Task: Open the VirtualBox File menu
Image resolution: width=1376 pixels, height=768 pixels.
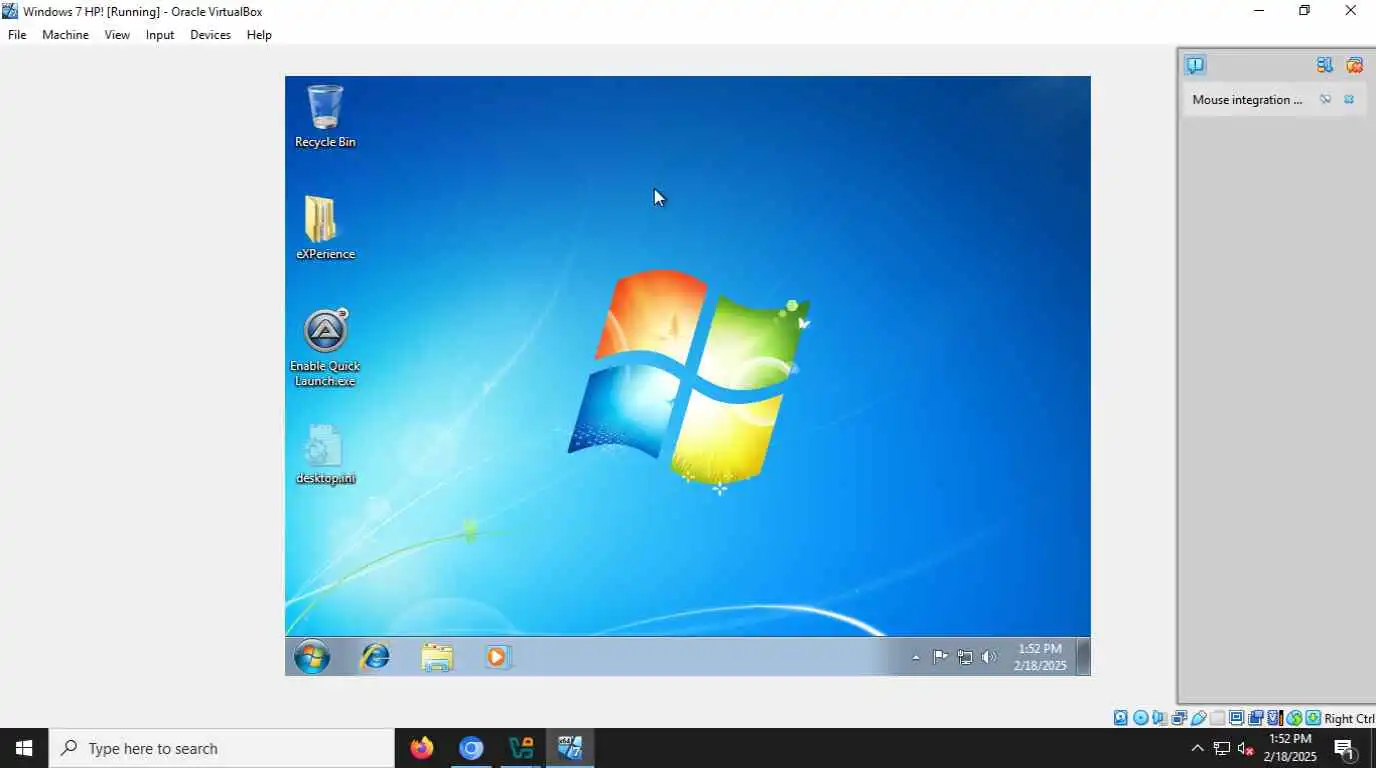Action: pos(17,35)
